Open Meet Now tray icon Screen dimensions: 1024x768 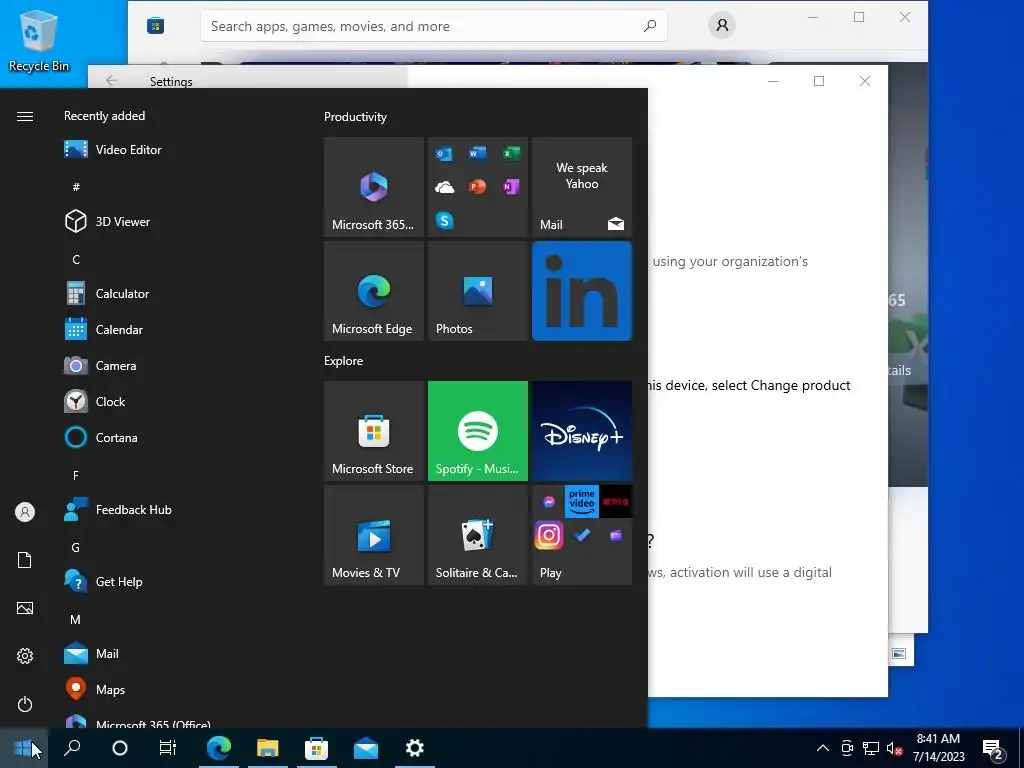pos(847,748)
